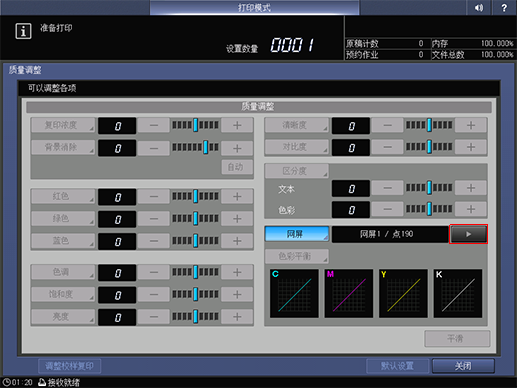Open the 绿色 setting button
Image resolution: width=517 pixels, height=388 pixels.
(63, 219)
